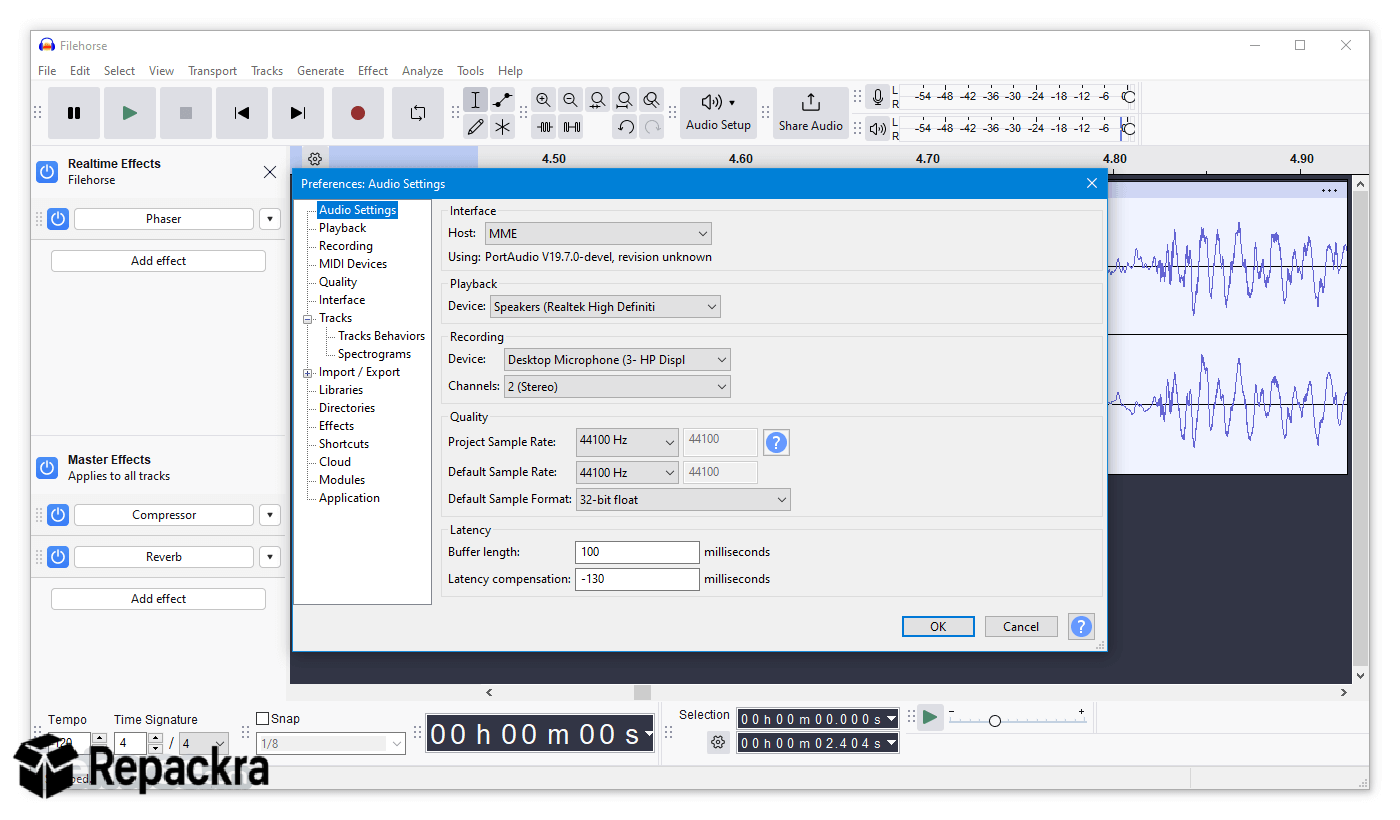The image size is (1400, 820).
Task: Open the File menu
Action: pos(47,71)
